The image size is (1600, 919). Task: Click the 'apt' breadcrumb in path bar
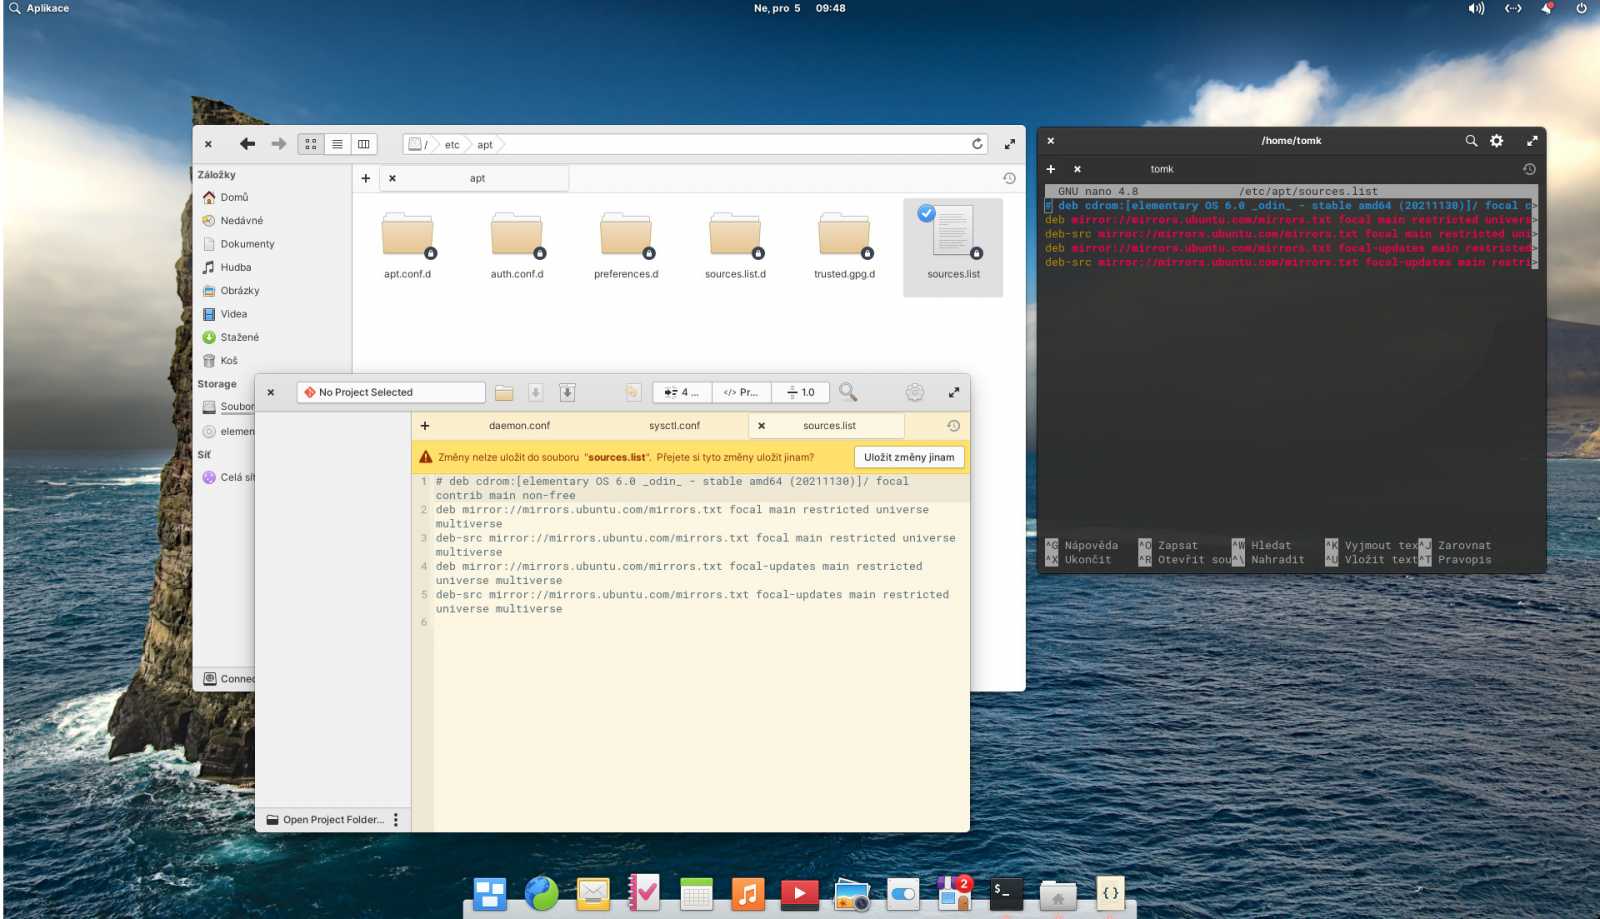point(485,145)
